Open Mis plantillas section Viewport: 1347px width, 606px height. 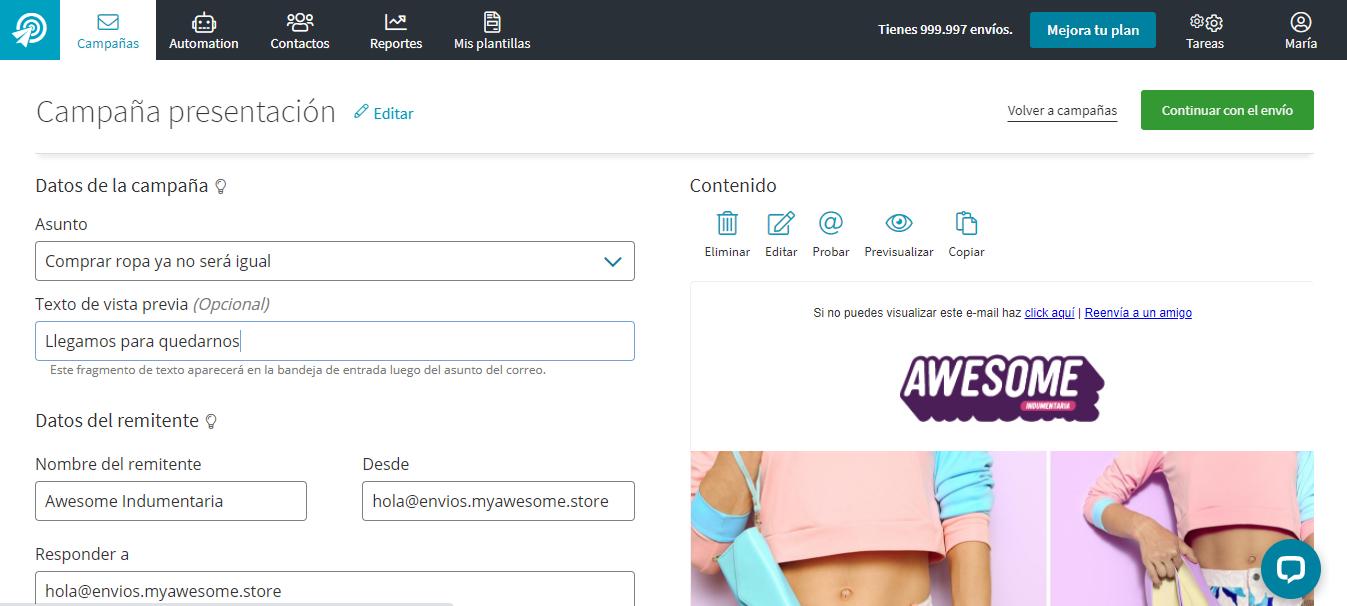click(x=492, y=30)
